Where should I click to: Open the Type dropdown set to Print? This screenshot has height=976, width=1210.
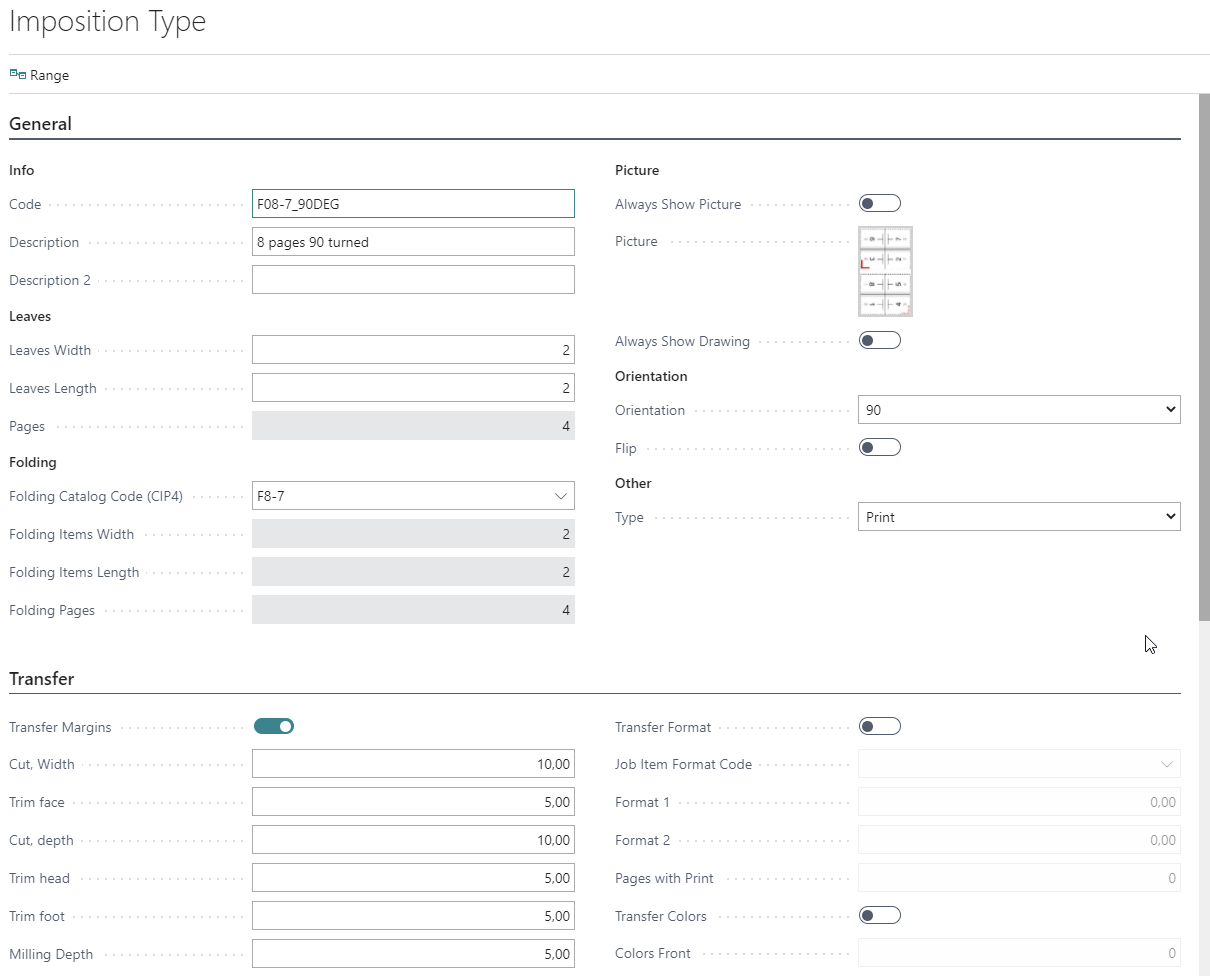point(1018,517)
